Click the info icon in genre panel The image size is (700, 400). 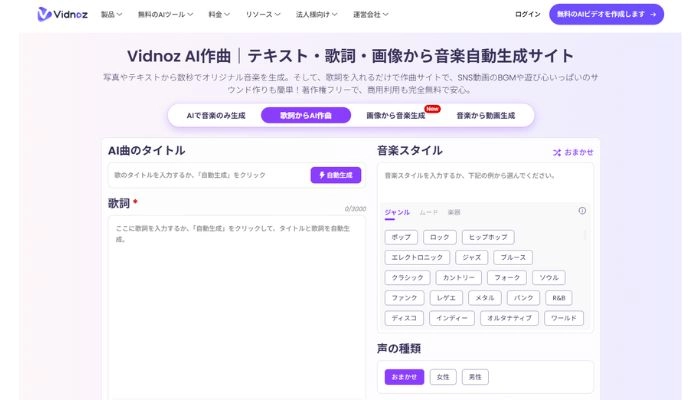pyautogui.click(x=582, y=211)
